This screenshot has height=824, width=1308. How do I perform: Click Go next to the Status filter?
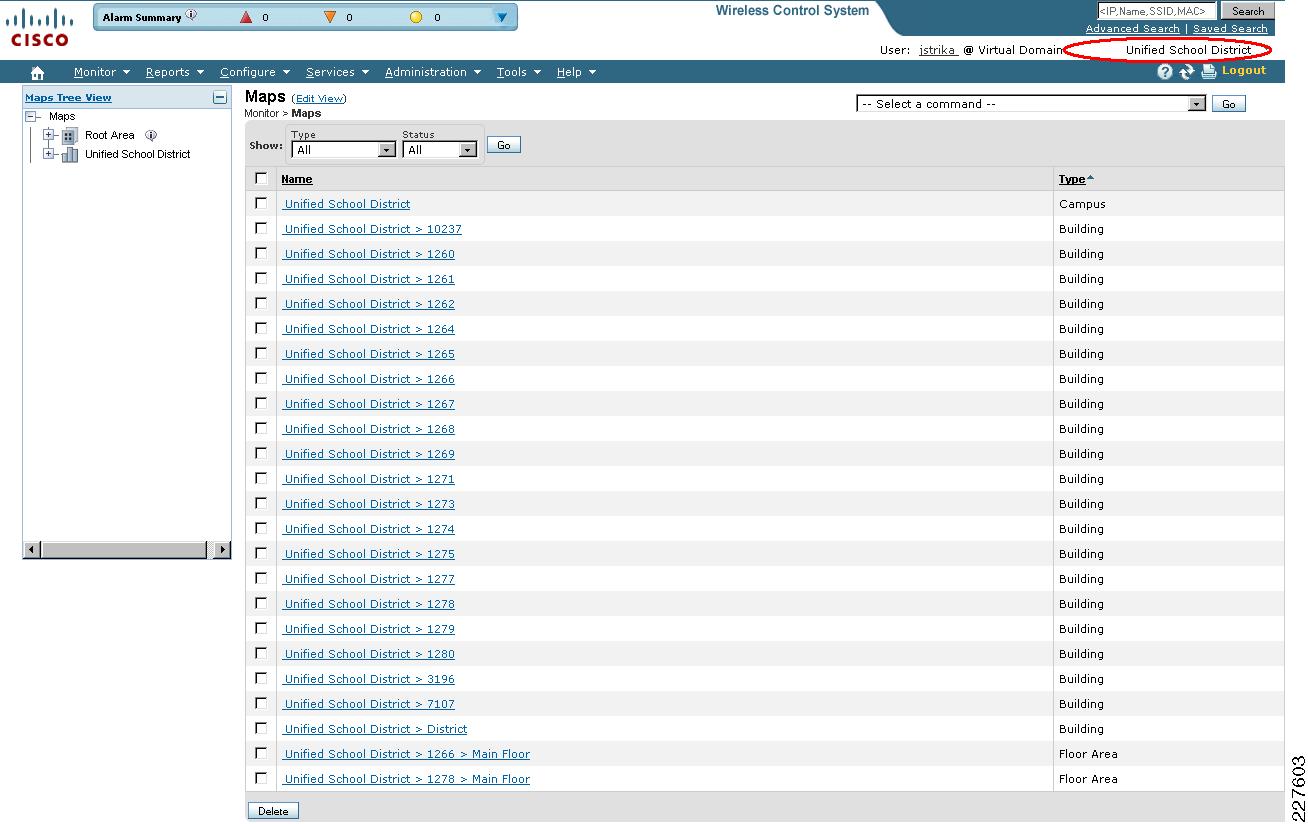pos(503,145)
